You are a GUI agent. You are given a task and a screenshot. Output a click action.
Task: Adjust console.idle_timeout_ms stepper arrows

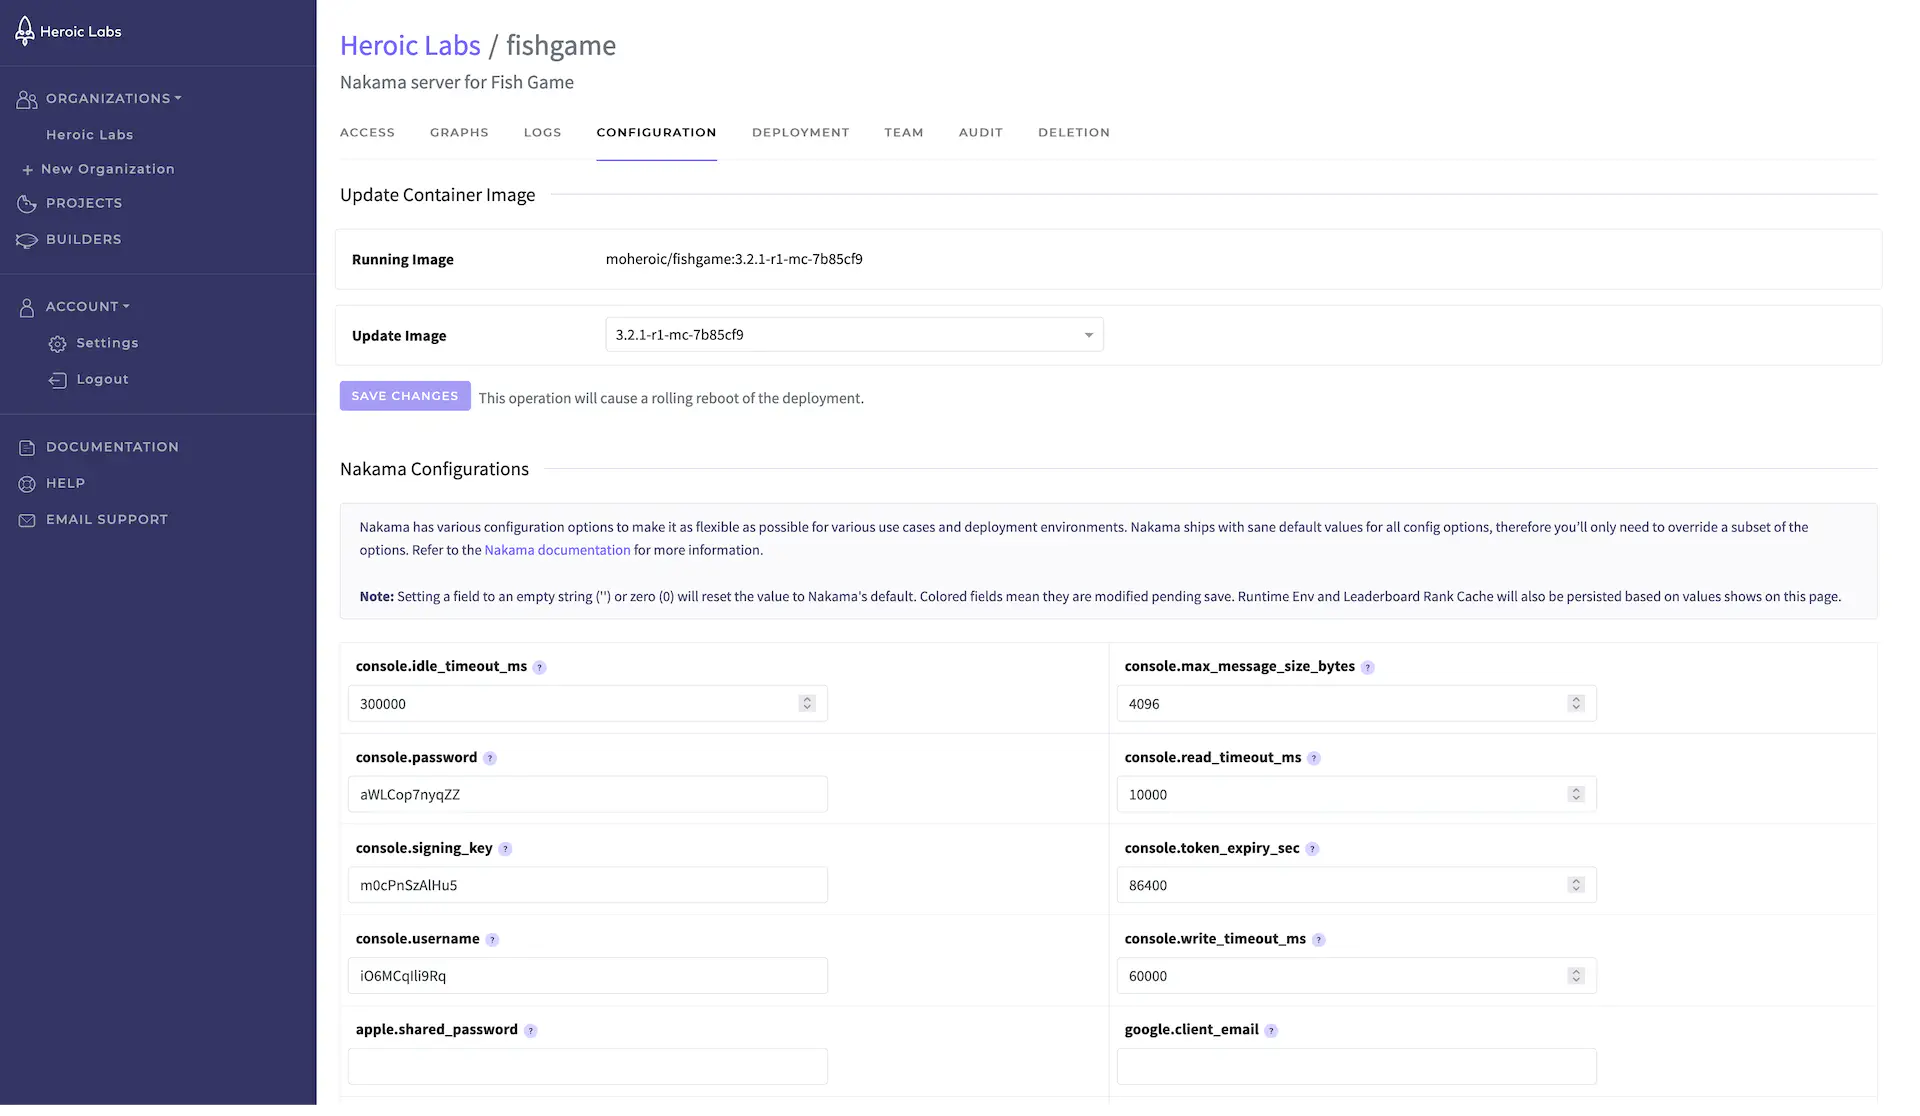click(807, 704)
